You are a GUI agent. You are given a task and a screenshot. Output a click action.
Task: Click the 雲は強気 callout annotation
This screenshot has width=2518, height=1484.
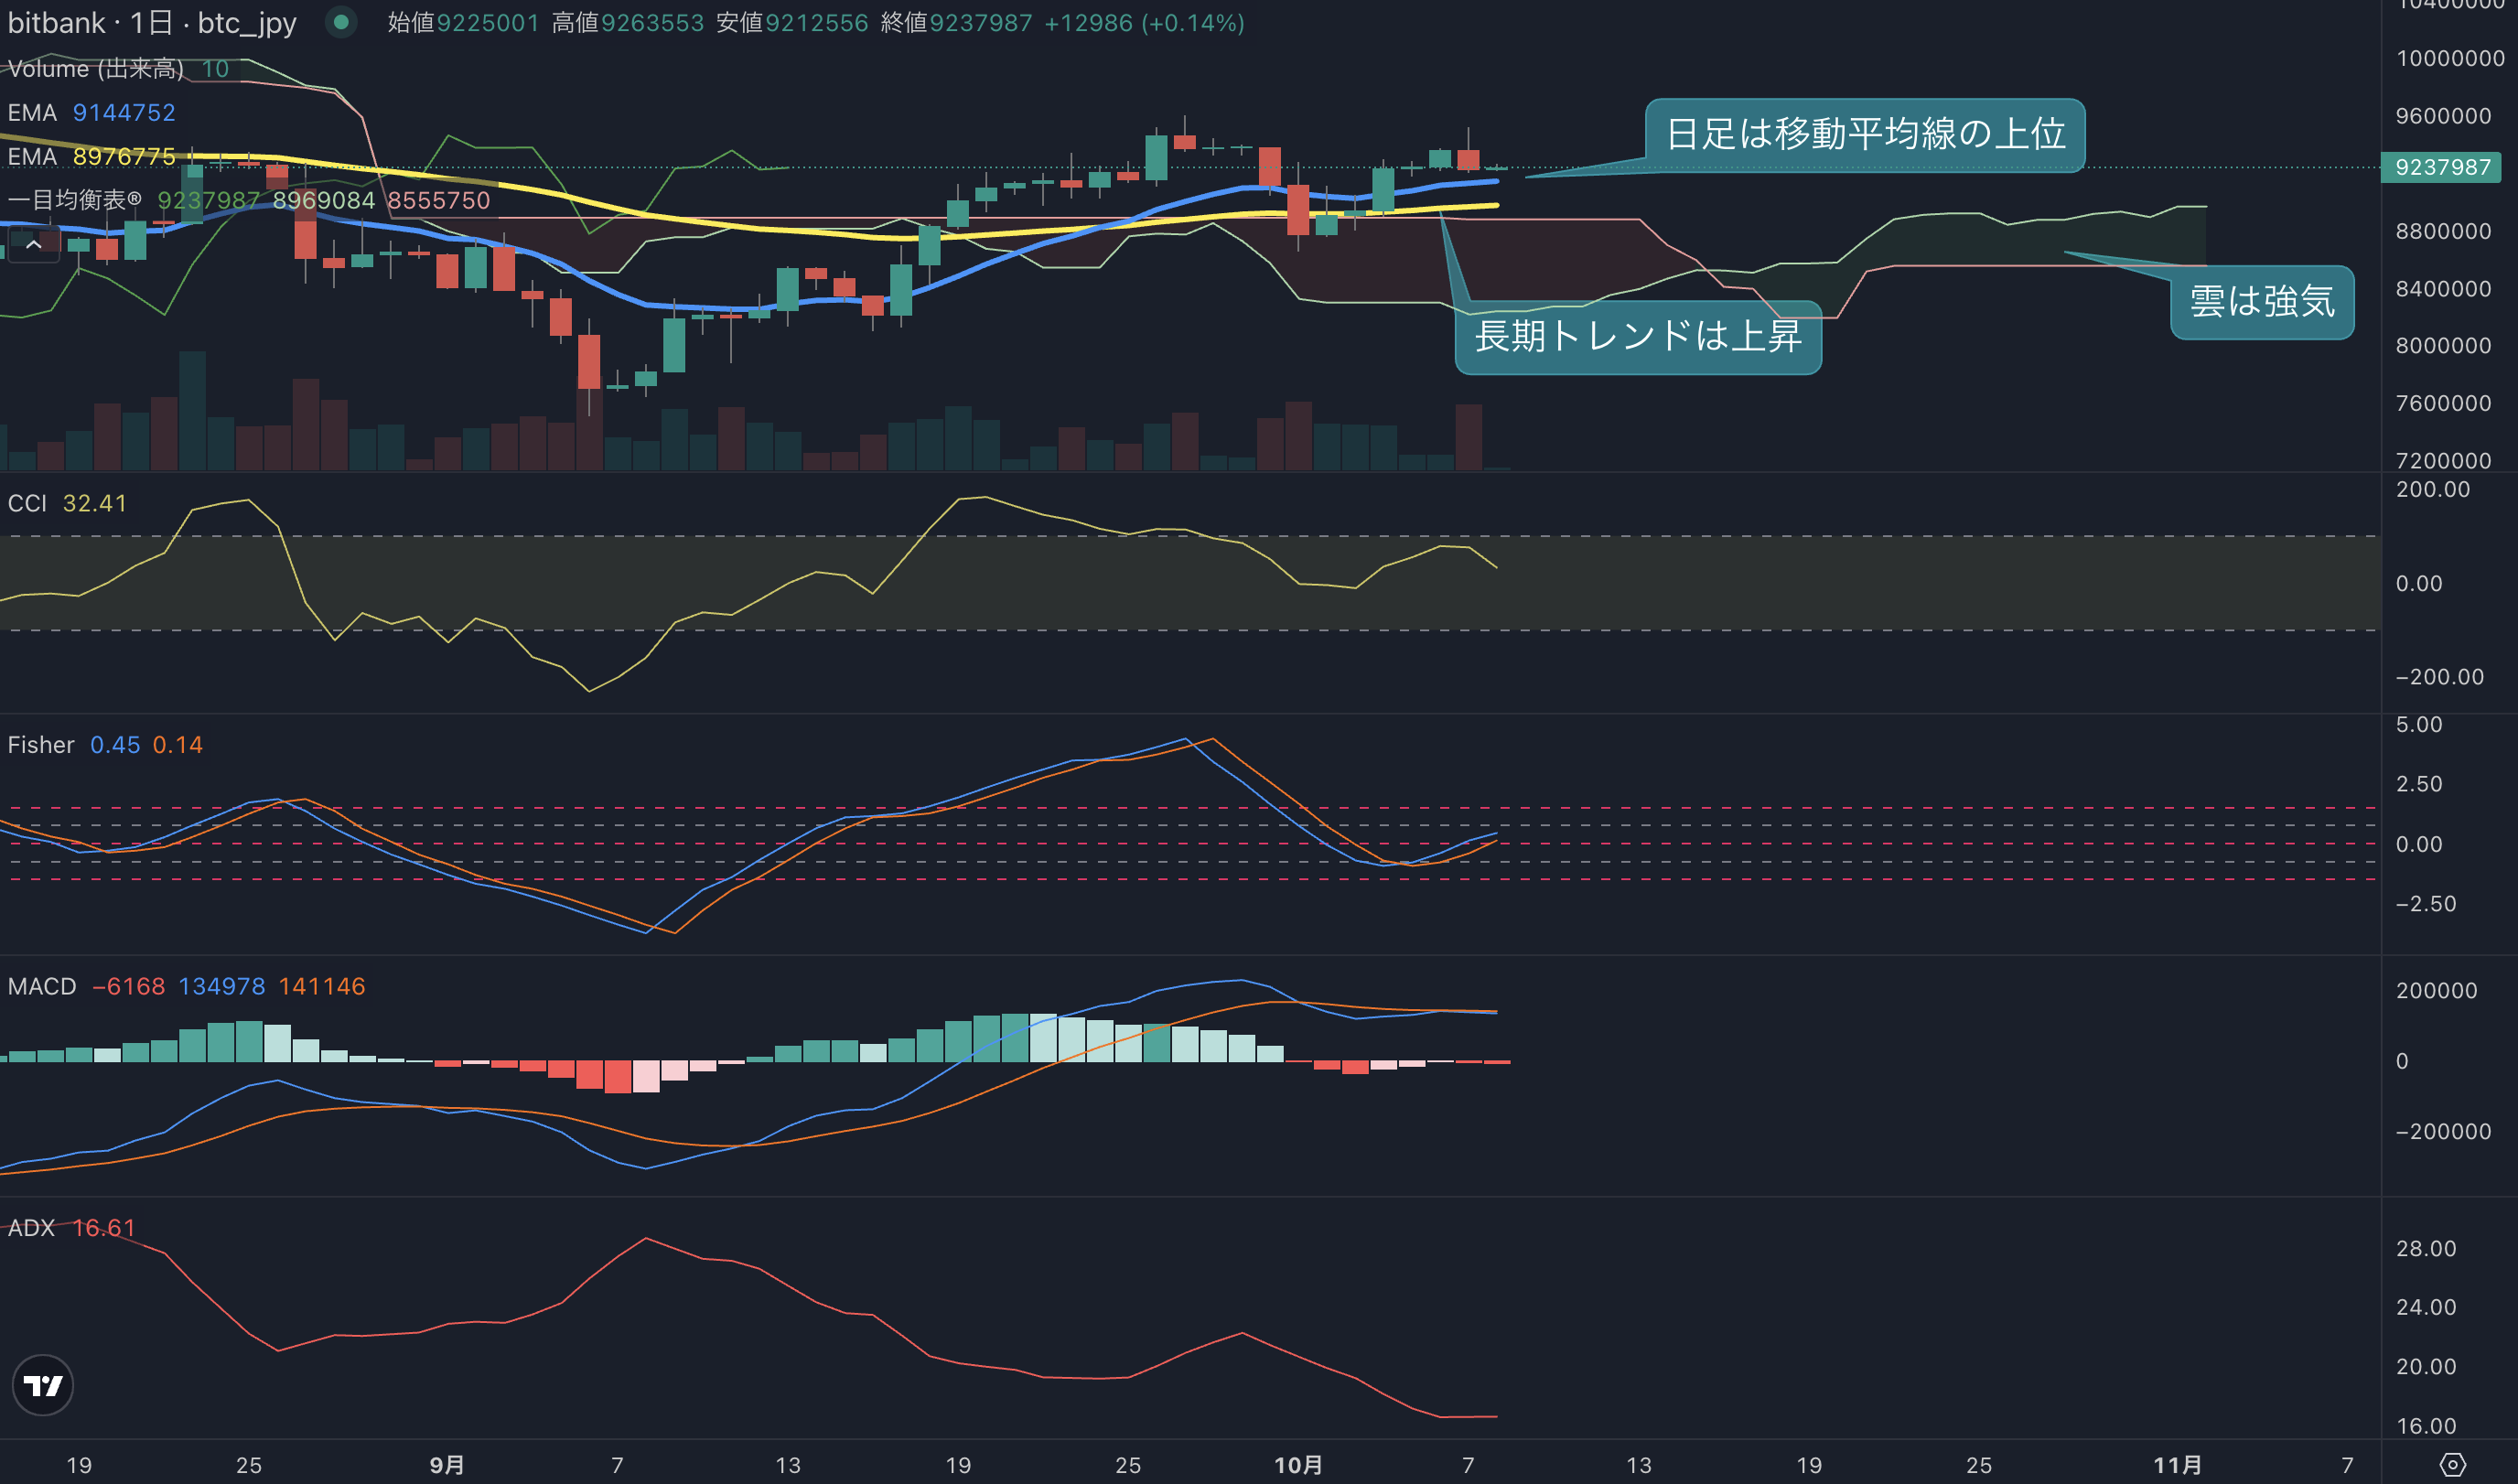coord(2262,302)
